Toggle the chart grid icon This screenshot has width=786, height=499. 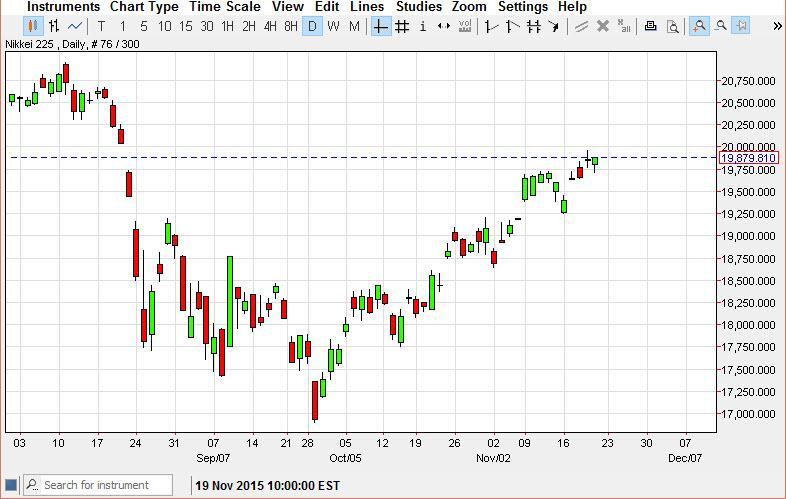(401, 26)
